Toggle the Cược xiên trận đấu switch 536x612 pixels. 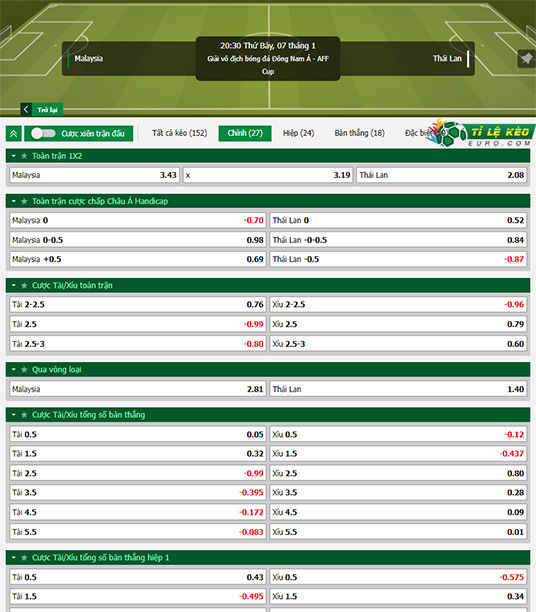(43, 133)
